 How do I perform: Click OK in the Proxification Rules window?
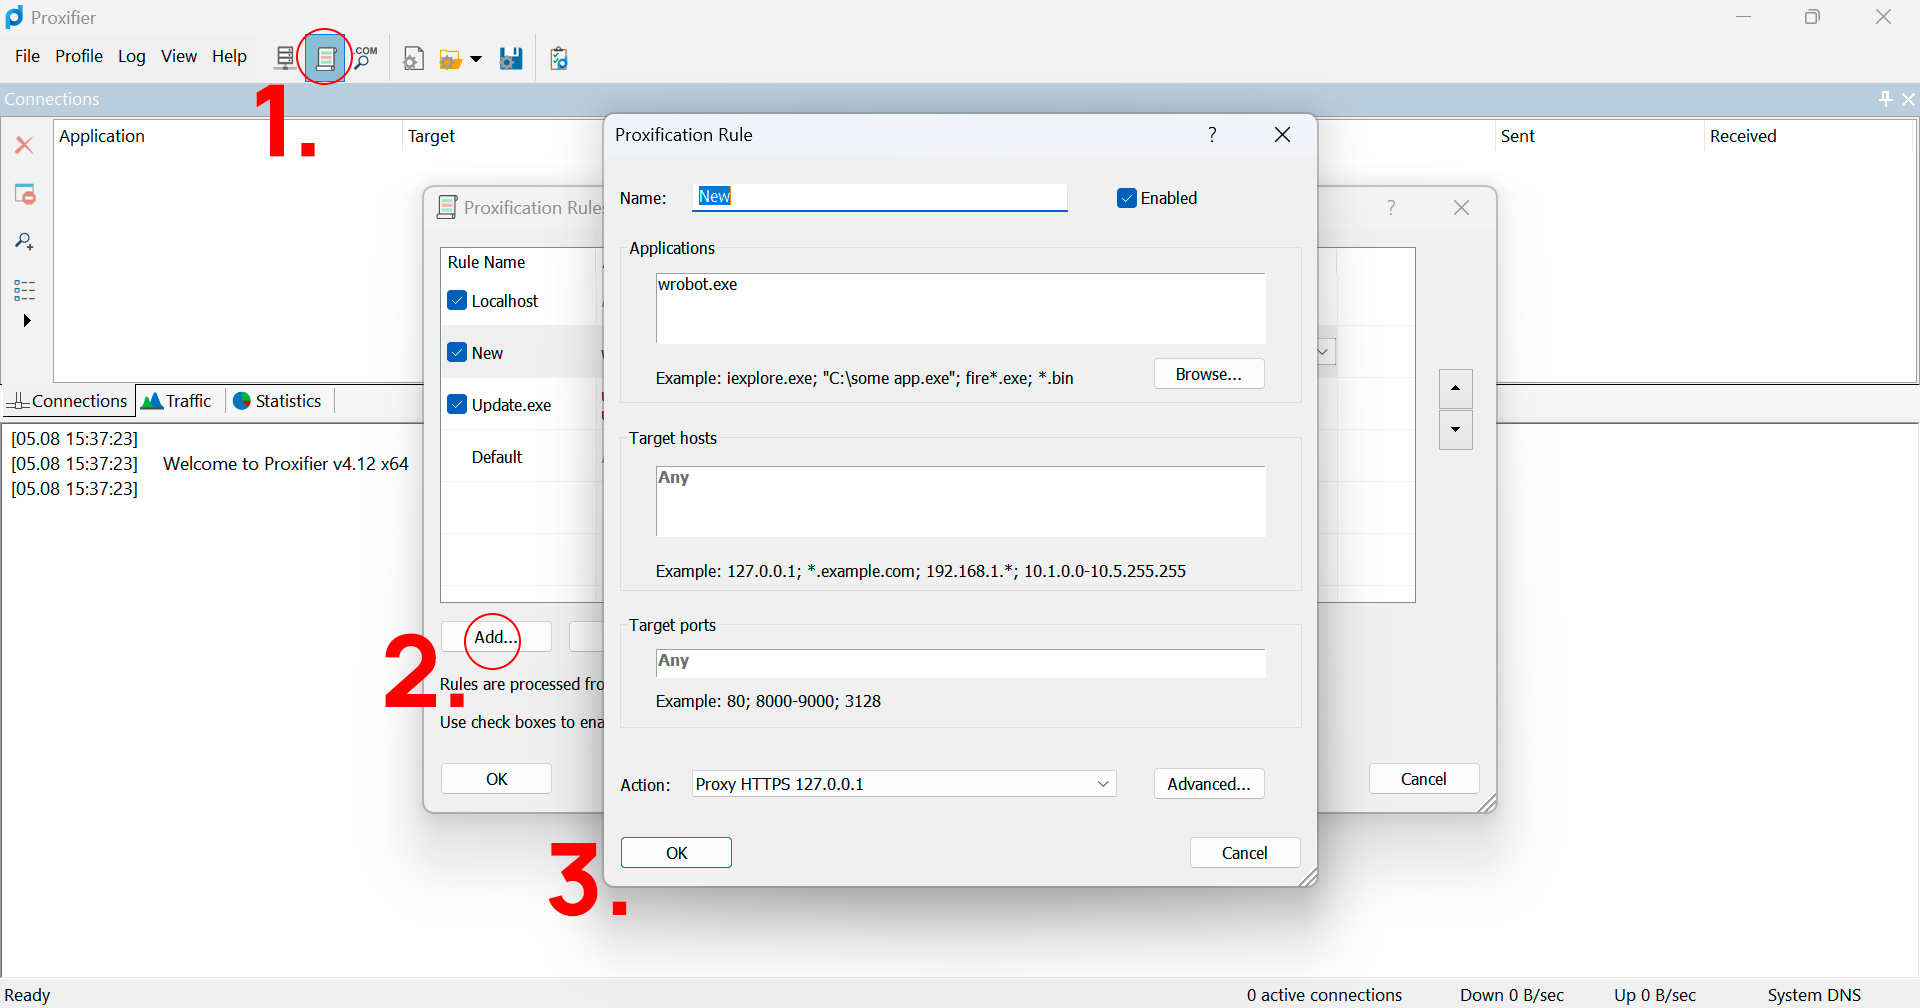coord(496,779)
